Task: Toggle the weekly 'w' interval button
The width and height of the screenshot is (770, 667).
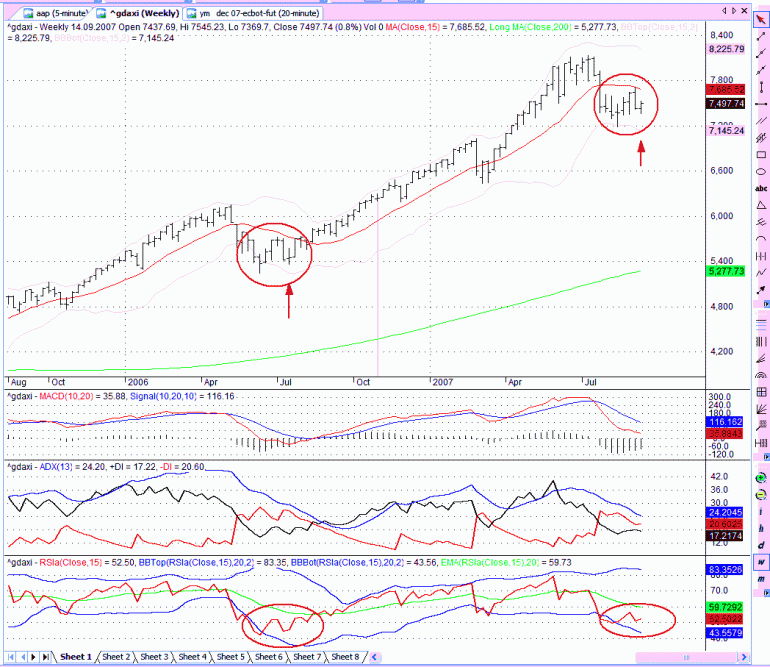Action: coord(761,562)
